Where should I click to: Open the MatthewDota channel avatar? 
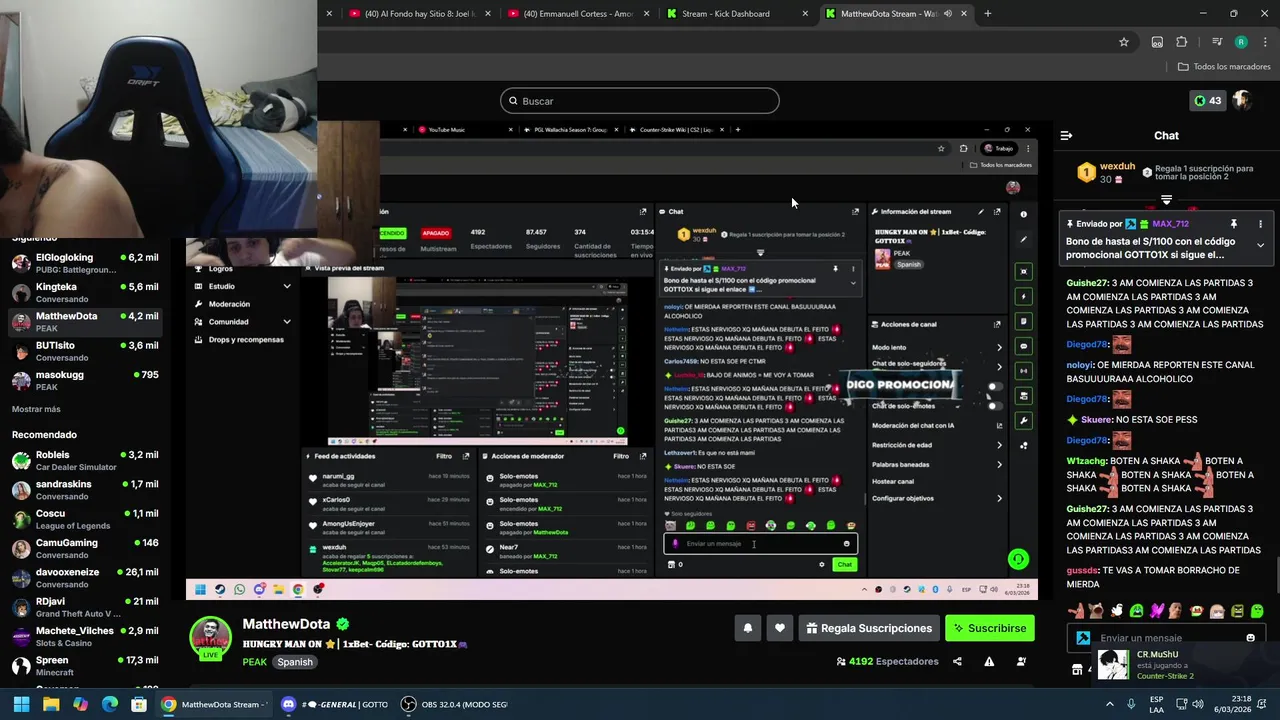(211, 637)
